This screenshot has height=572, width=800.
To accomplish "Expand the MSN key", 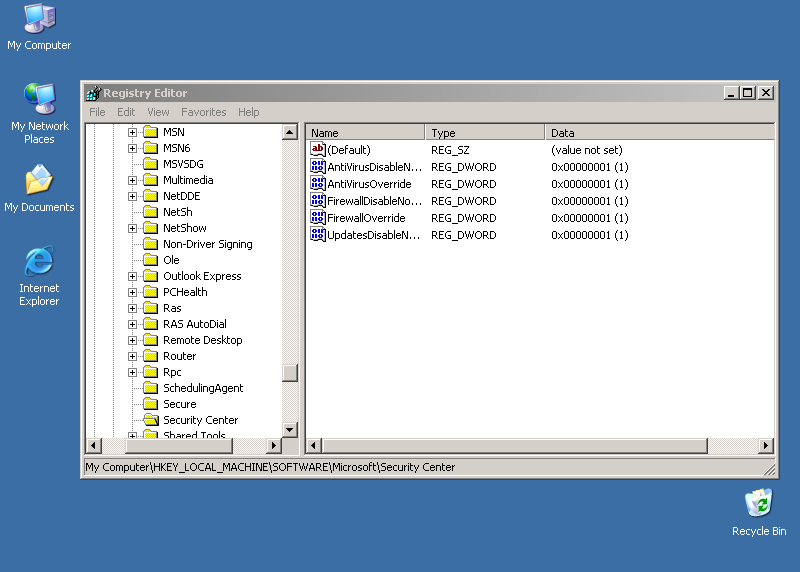I will [132, 132].
